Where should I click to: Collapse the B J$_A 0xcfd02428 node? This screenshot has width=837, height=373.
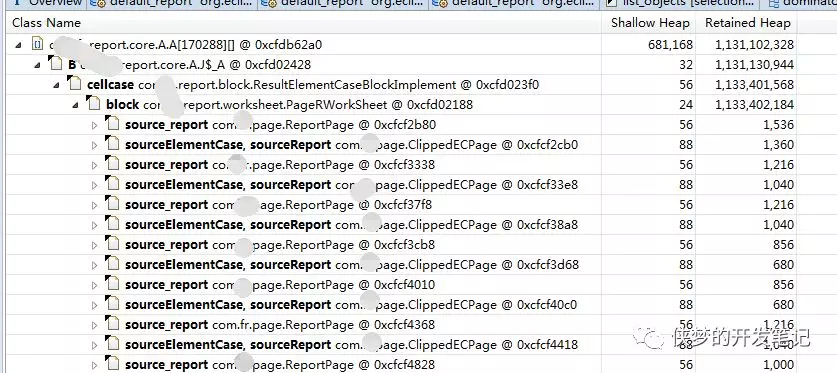(x=37, y=65)
